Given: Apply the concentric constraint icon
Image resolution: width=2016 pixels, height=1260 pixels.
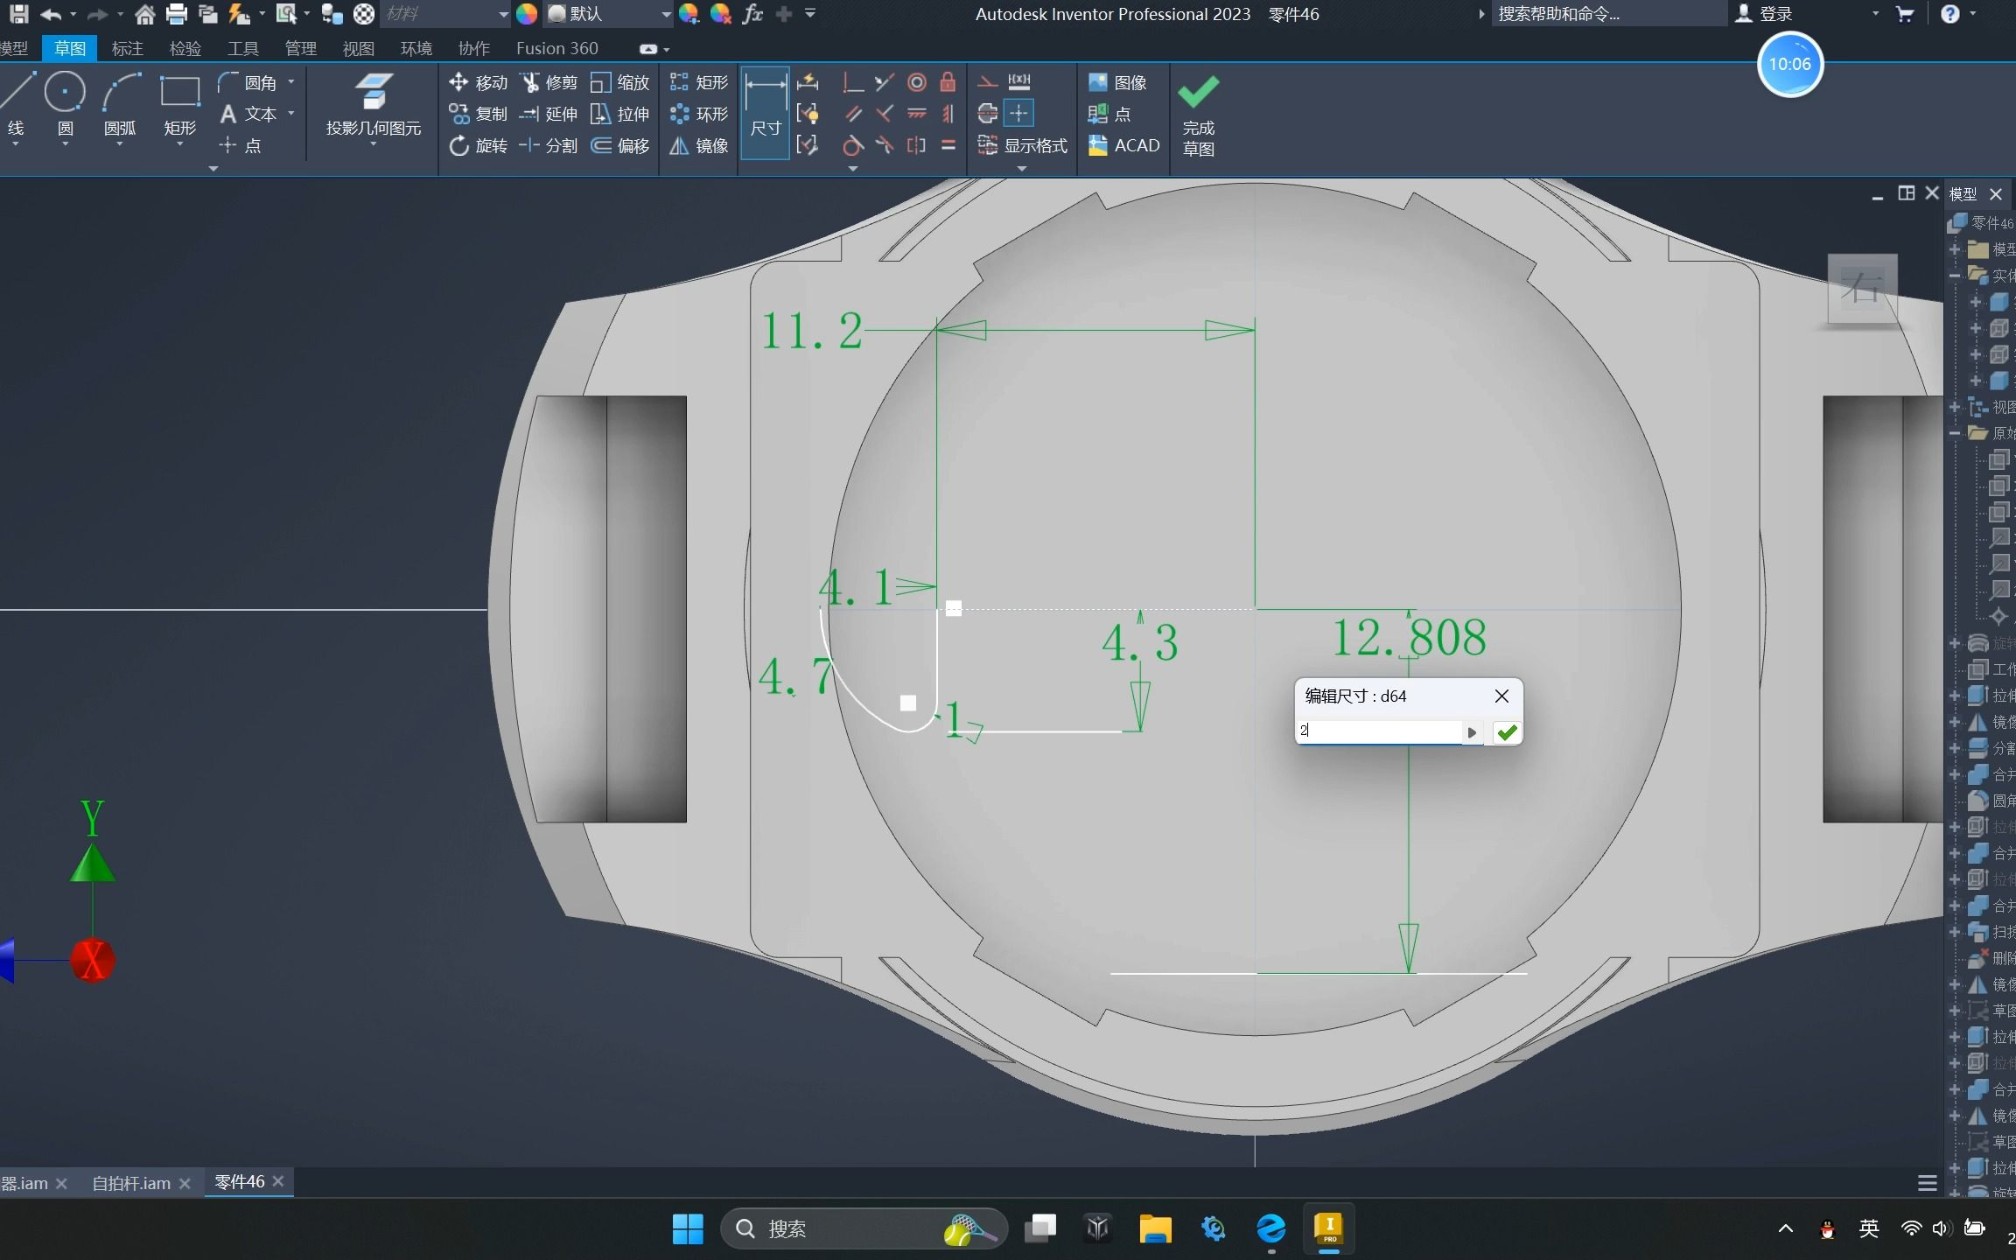Looking at the screenshot, I should (x=916, y=82).
